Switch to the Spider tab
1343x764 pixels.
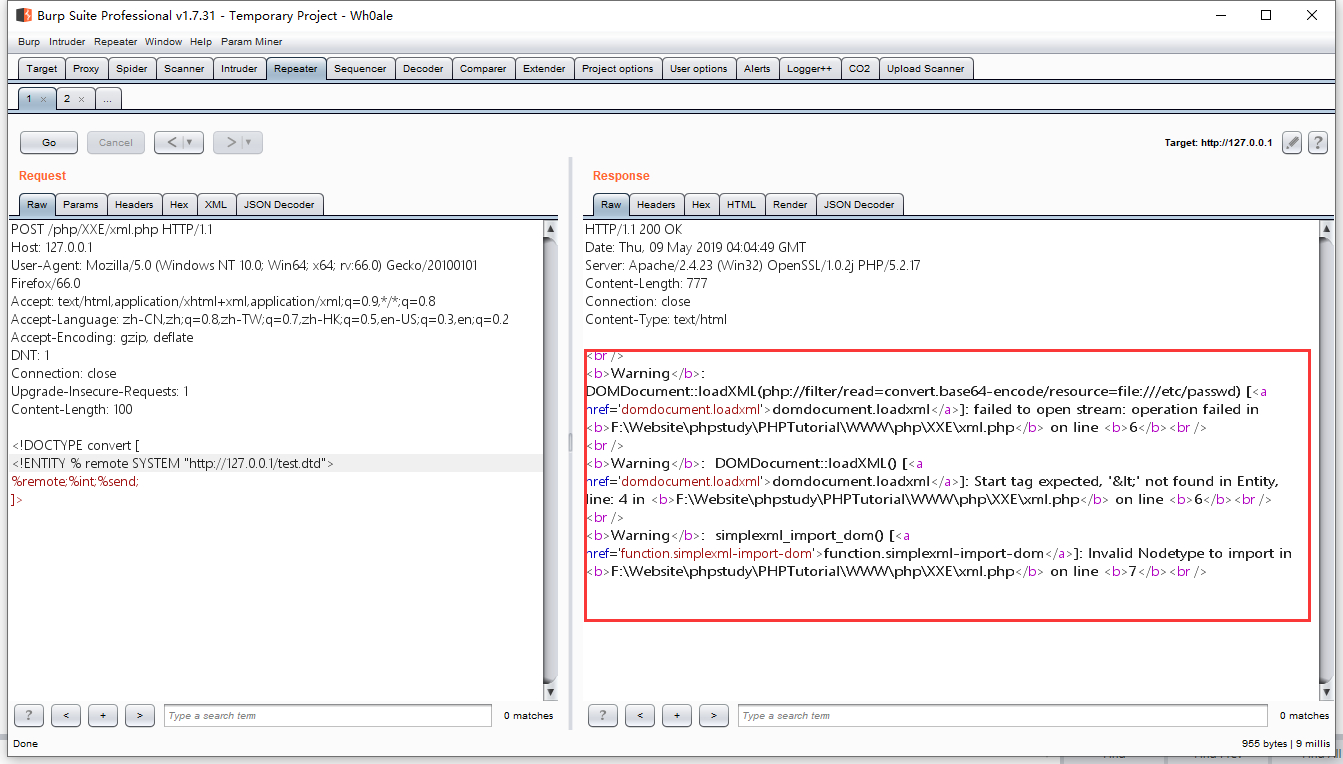tap(131, 68)
